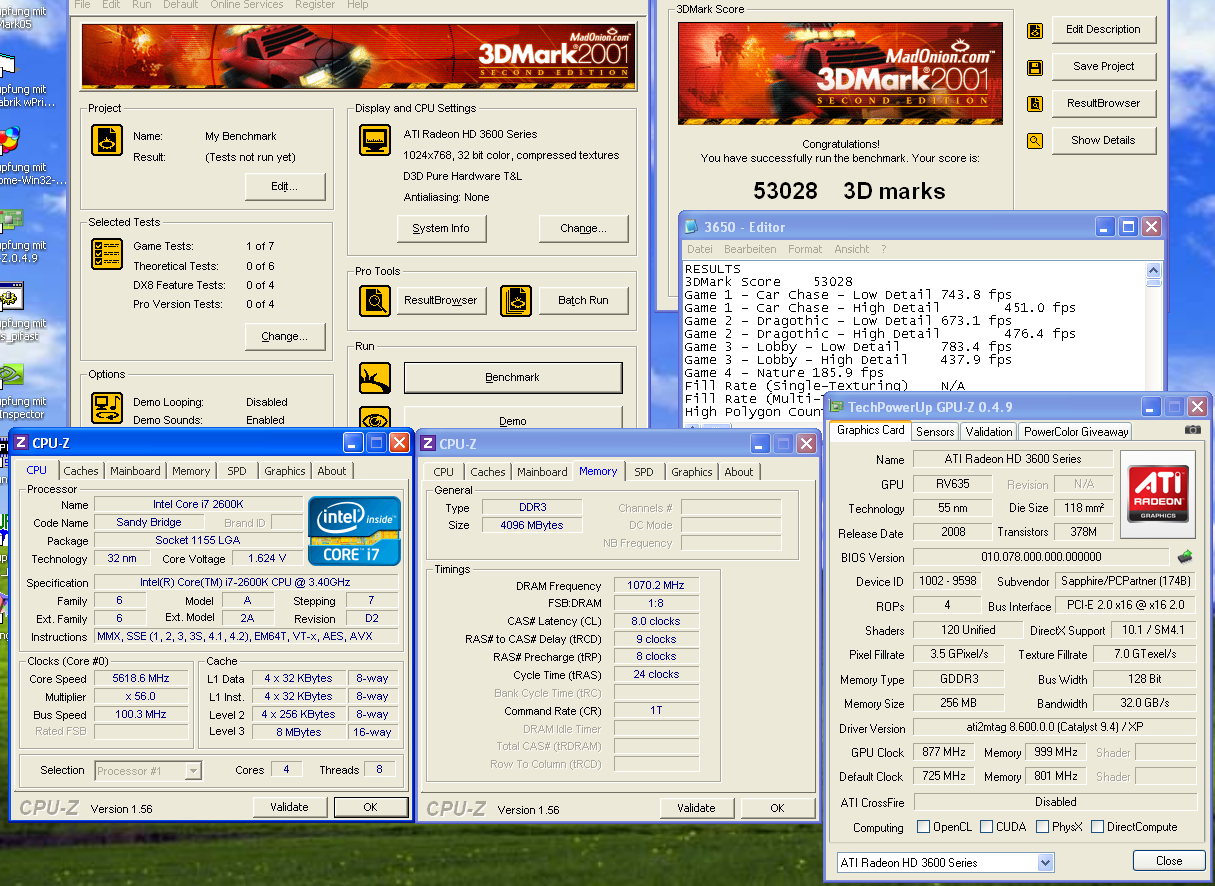Click OK in the CPU-Z processor window
The height and width of the screenshot is (886, 1215).
[x=370, y=807]
